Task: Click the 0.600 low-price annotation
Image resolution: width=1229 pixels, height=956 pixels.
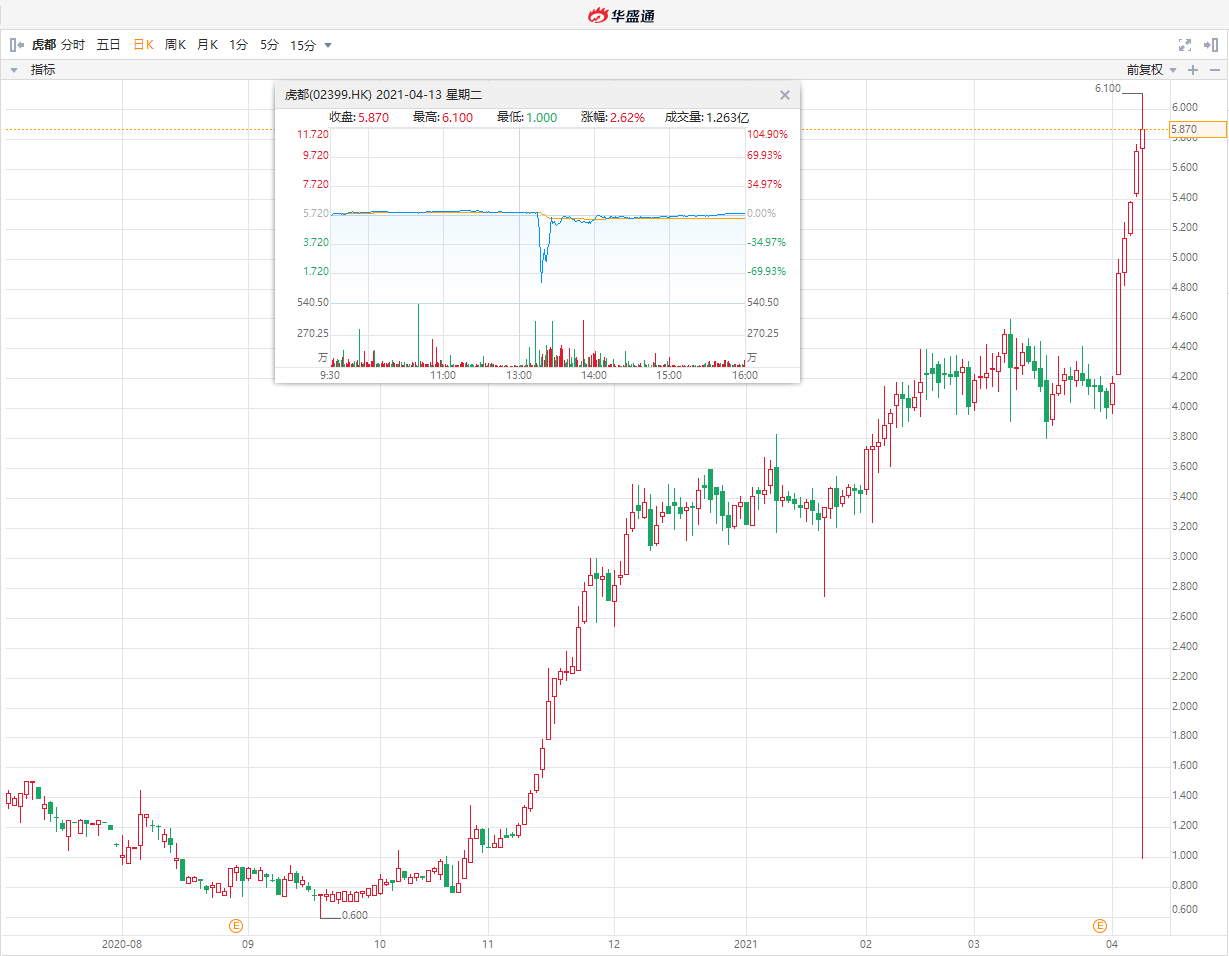Action: (x=355, y=915)
